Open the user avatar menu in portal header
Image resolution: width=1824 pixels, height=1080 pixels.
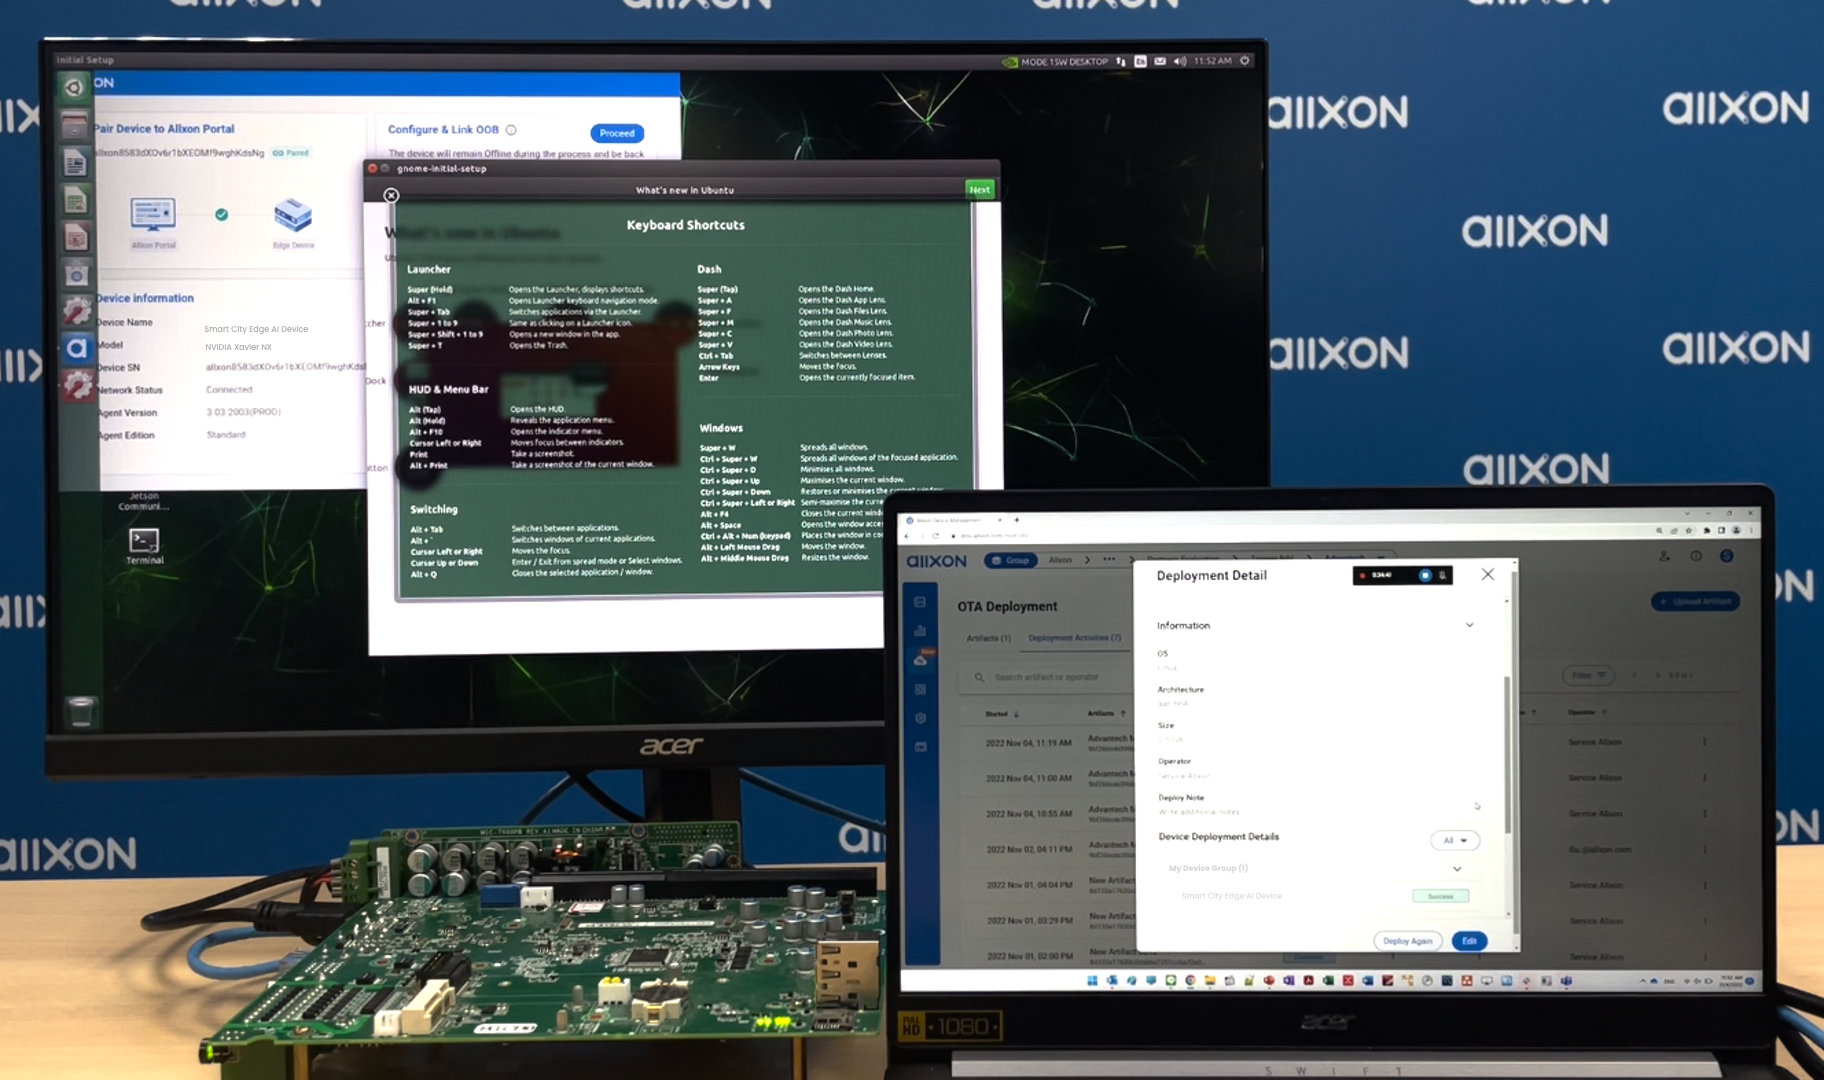pos(1726,556)
